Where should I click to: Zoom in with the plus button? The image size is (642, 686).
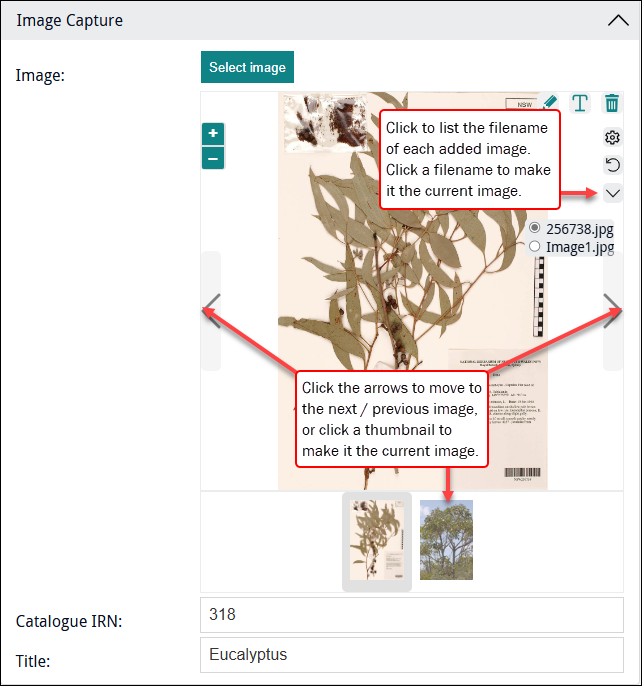coord(213,134)
